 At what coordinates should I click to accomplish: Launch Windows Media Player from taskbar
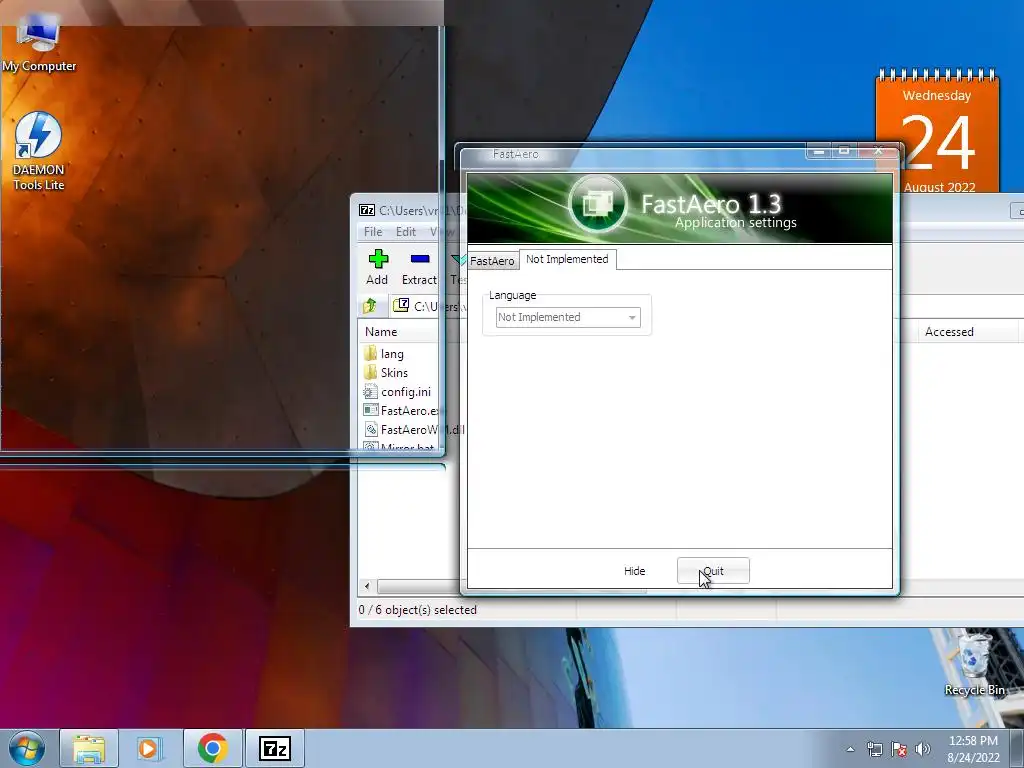pyautogui.click(x=150, y=748)
